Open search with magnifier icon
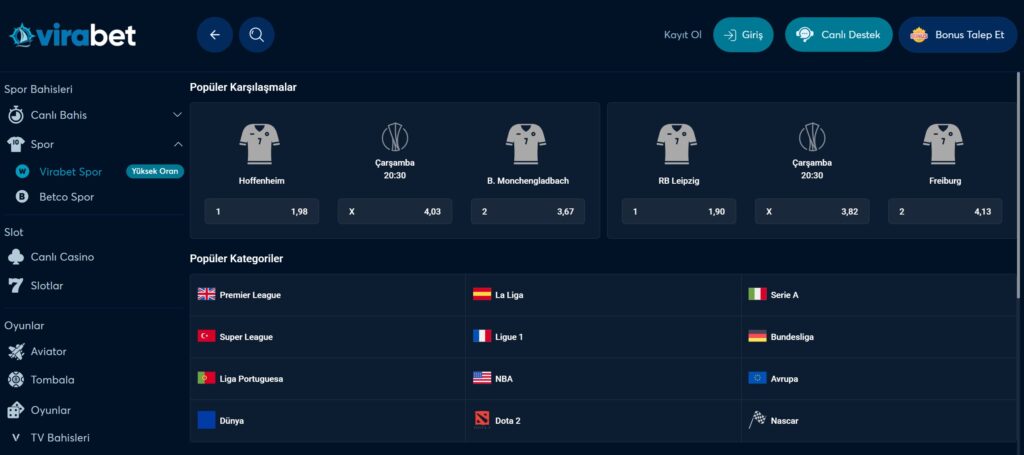Screen dimensions: 1024x455 (x=256, y=35)
